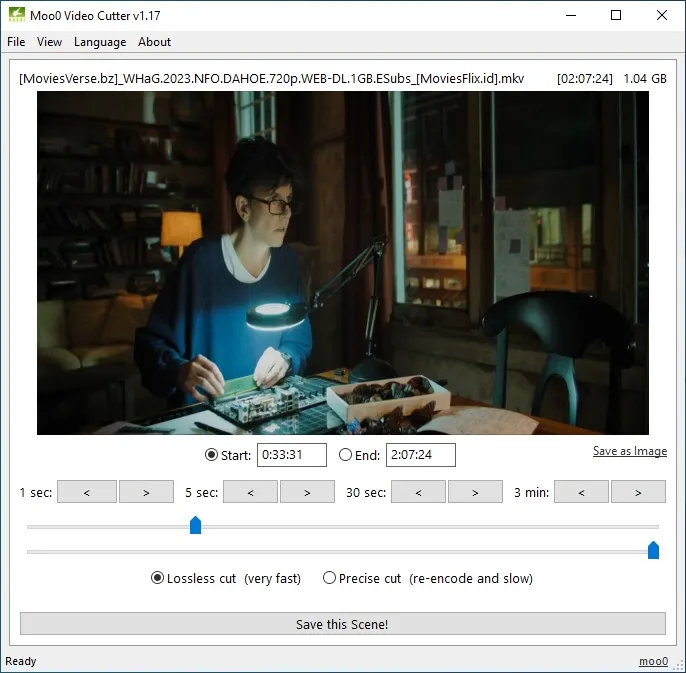Open the View menu
This screenshot has height=673, width=686.
(49, 42)
